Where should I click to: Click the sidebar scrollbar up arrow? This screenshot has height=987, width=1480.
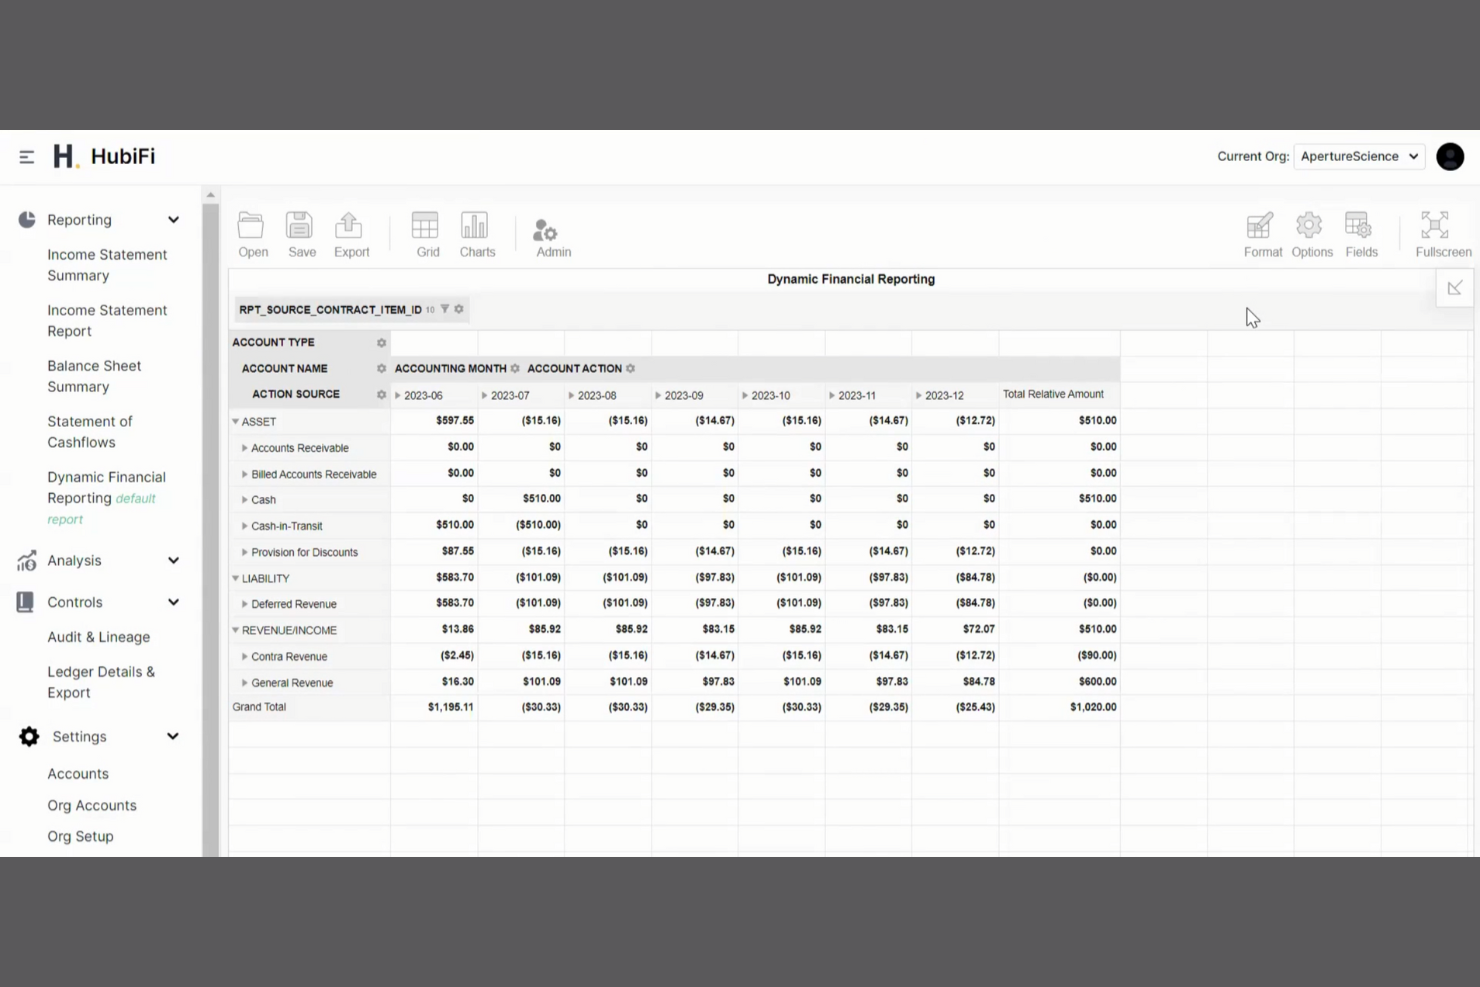click(x=210, y=195)
